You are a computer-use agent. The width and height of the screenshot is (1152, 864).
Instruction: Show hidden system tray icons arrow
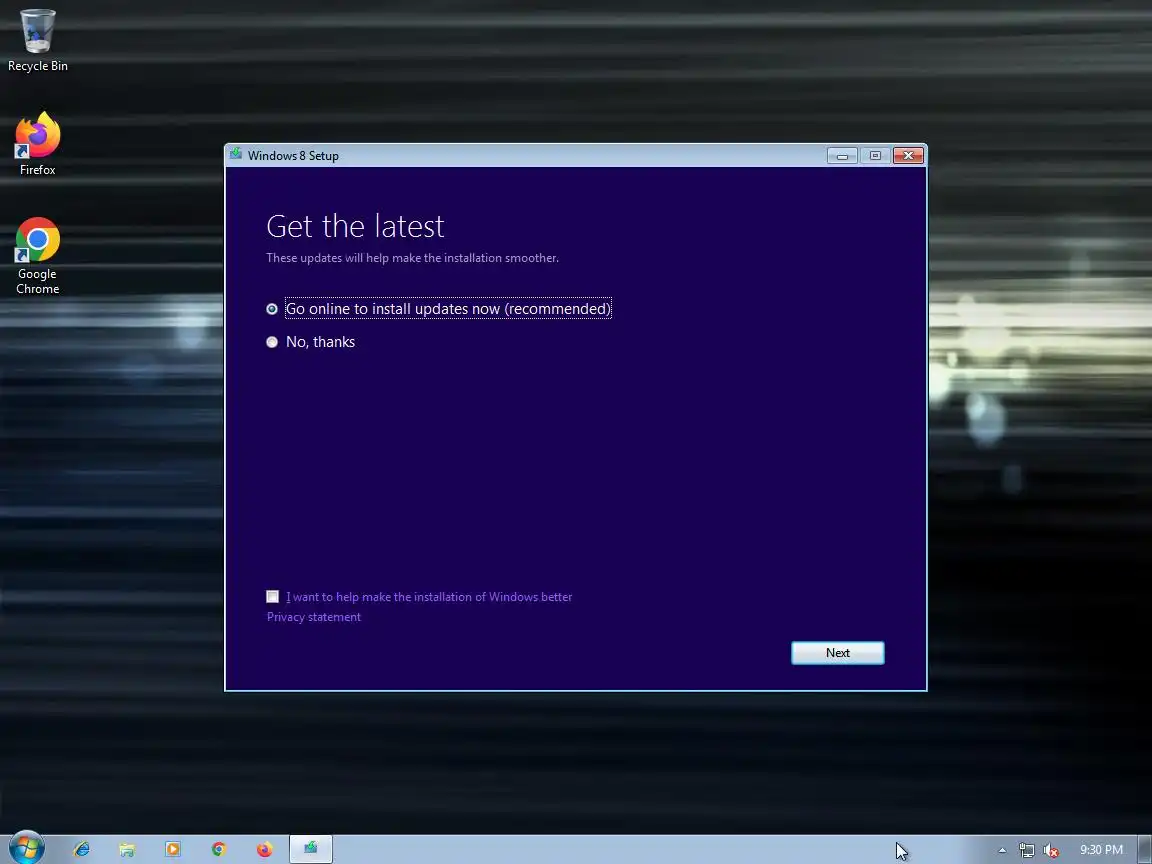tap(1002, 850)
